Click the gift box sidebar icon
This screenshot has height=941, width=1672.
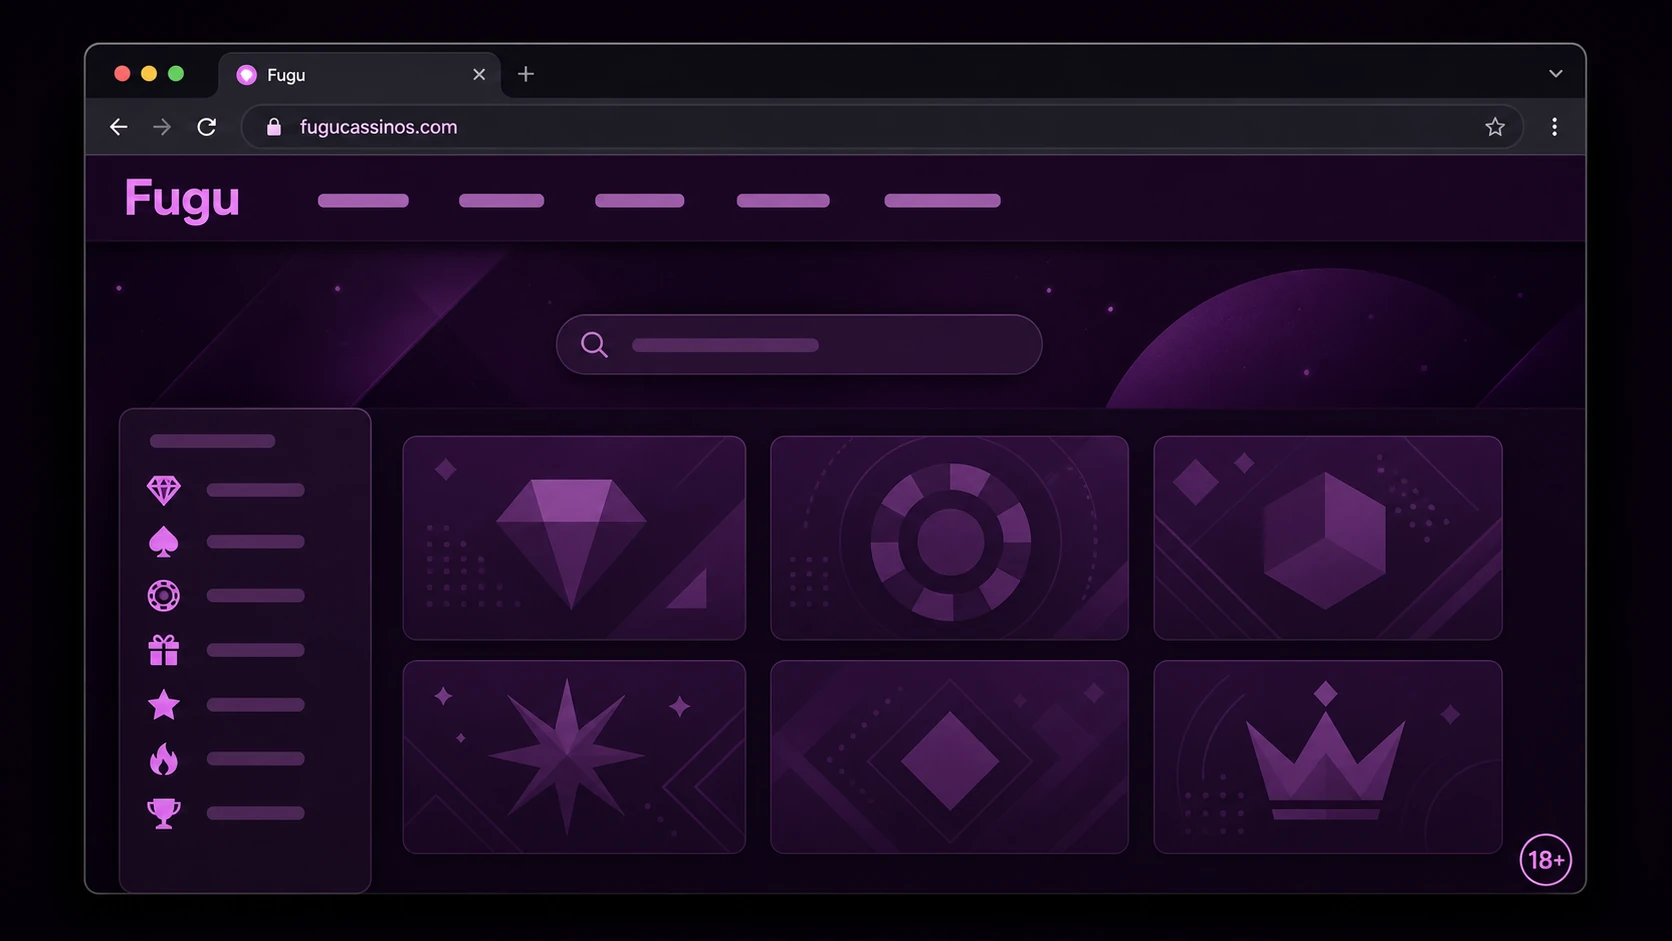pos(164,650)
